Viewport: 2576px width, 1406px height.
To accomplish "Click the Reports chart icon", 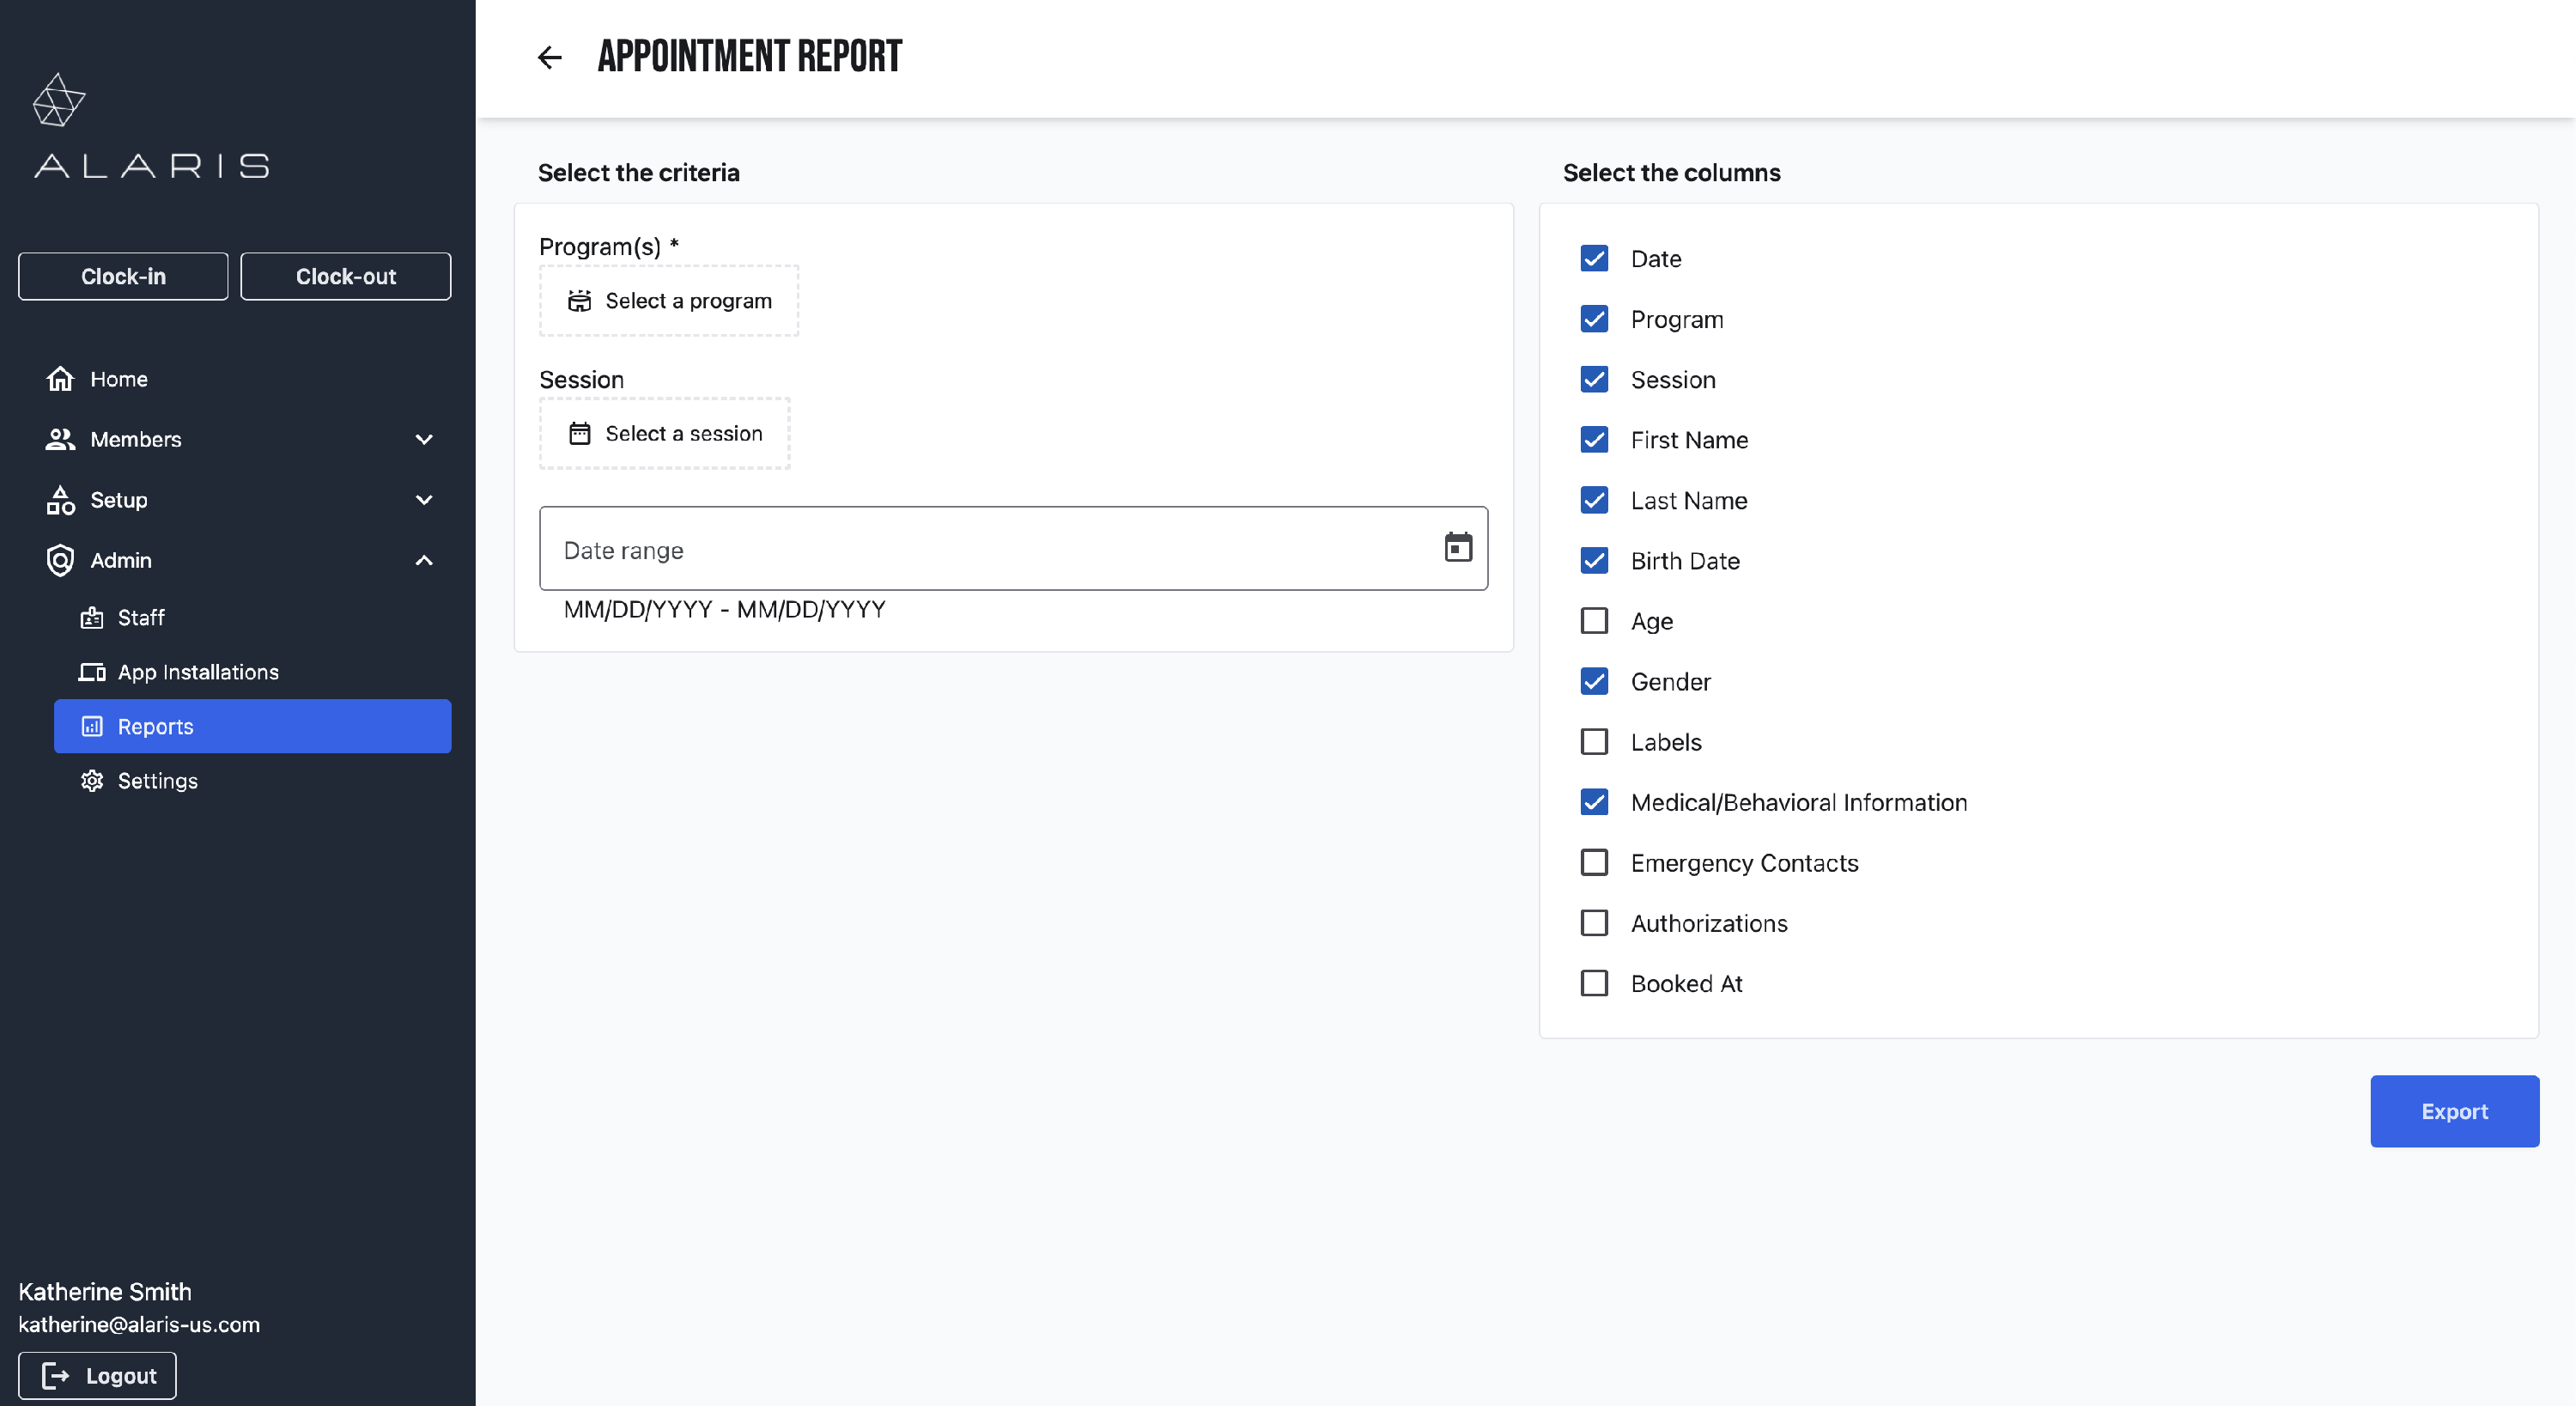I will coord(92,726).
